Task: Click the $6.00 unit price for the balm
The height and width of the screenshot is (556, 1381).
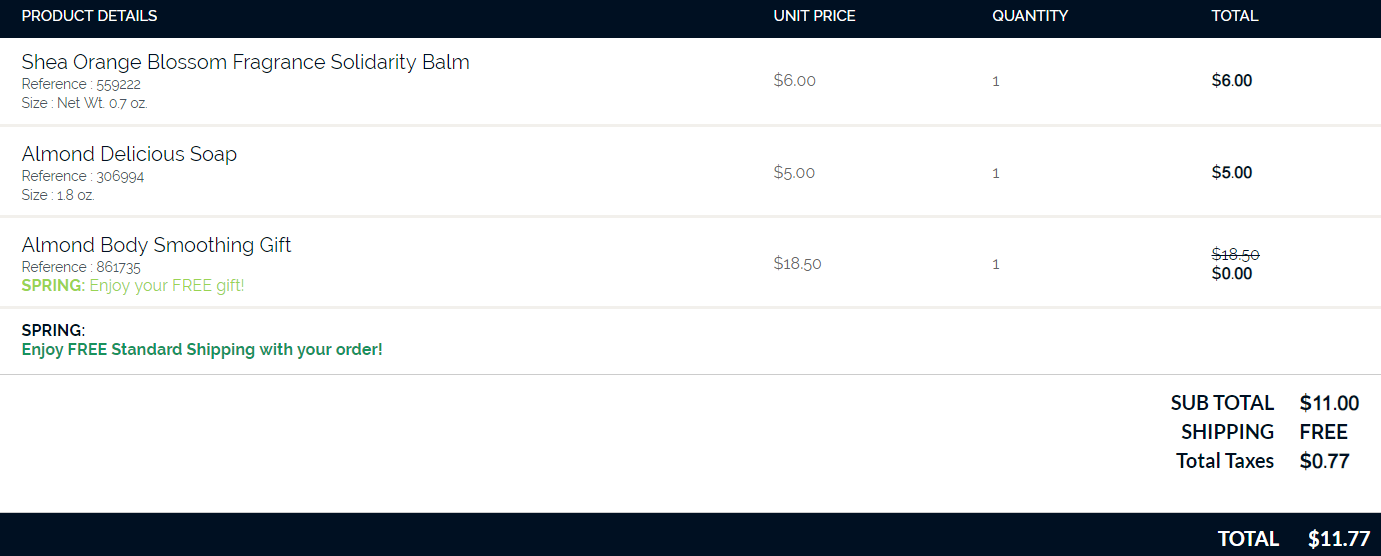Action: (x=794, y=81)
